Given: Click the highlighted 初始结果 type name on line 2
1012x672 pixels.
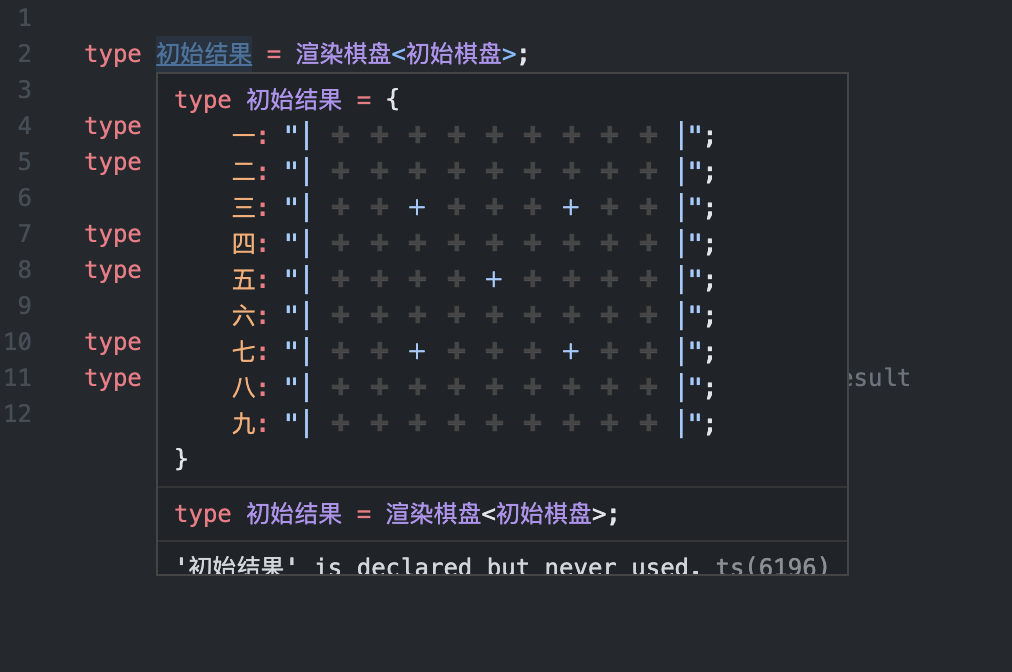Looking at the screenshot, I should click(x=204, y=54).
